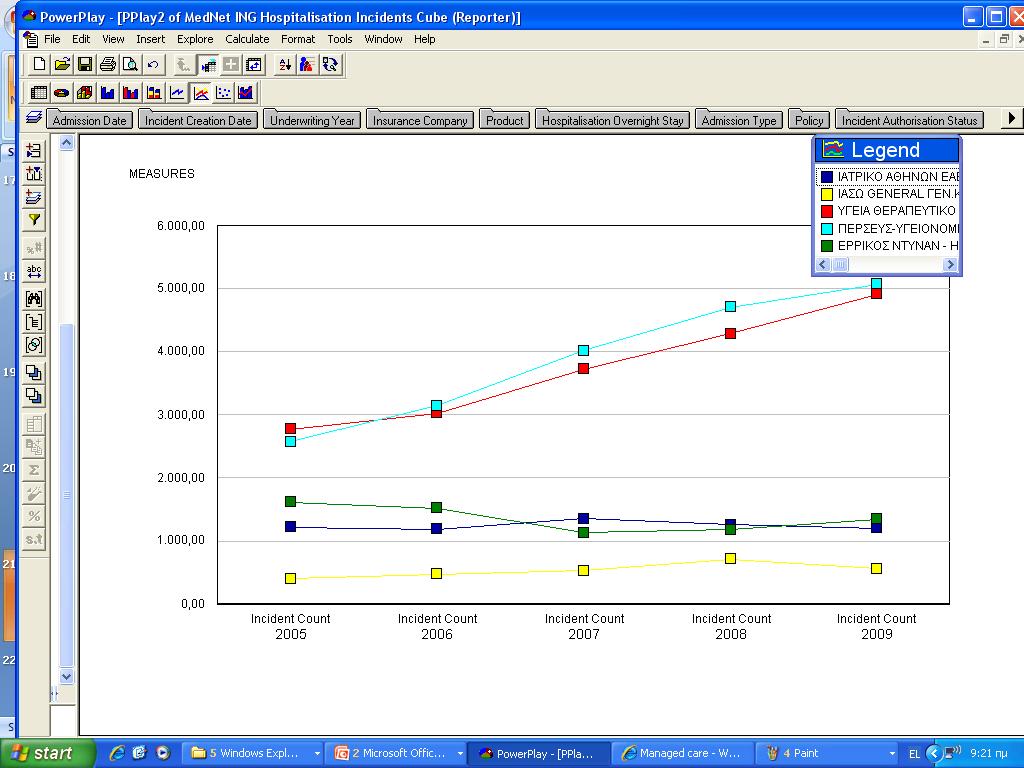Click the lower overlapping squares icon
This screenshot has height=768, width=1024.
tap(34, 396)
